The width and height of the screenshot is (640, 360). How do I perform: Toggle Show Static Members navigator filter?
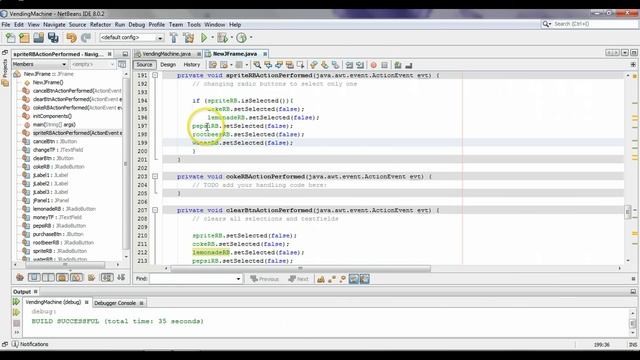pyautogui.click(x=48, y=278)
